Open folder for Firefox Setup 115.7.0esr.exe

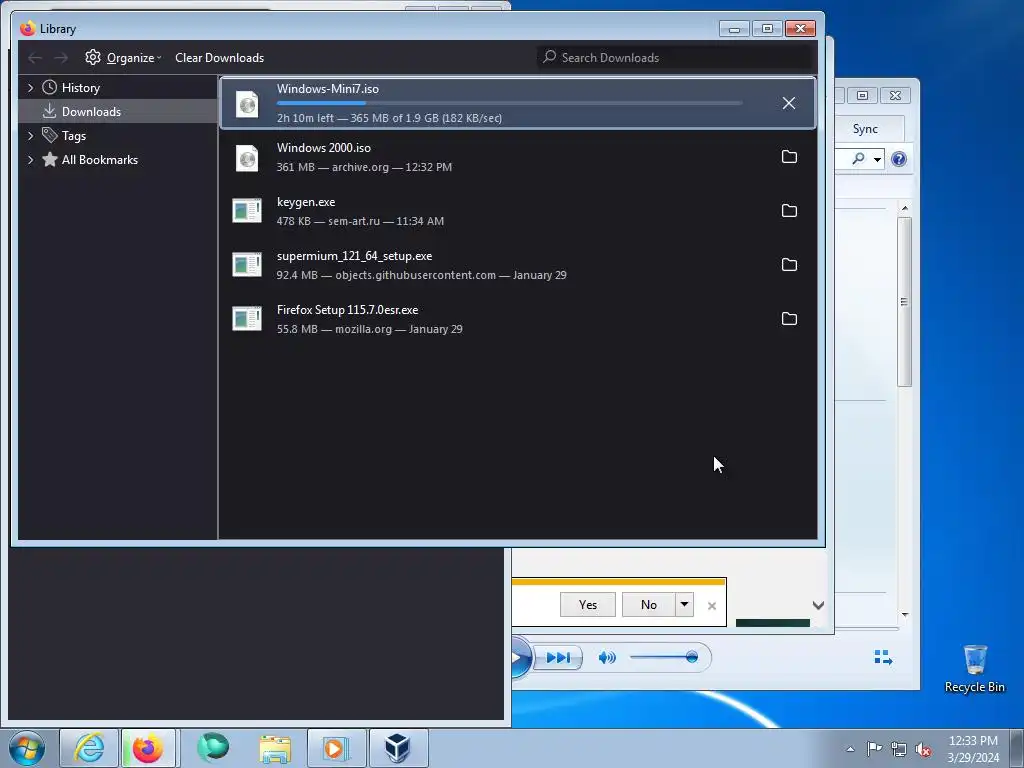[x=789, y=319]
